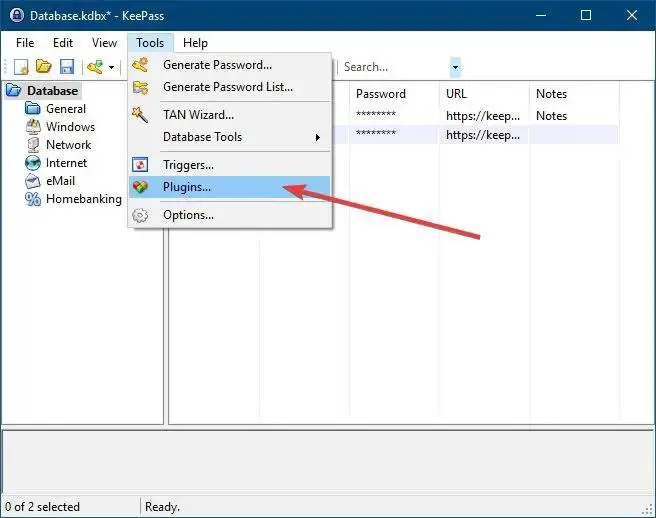Click the General folder icon

coord(33,109)
